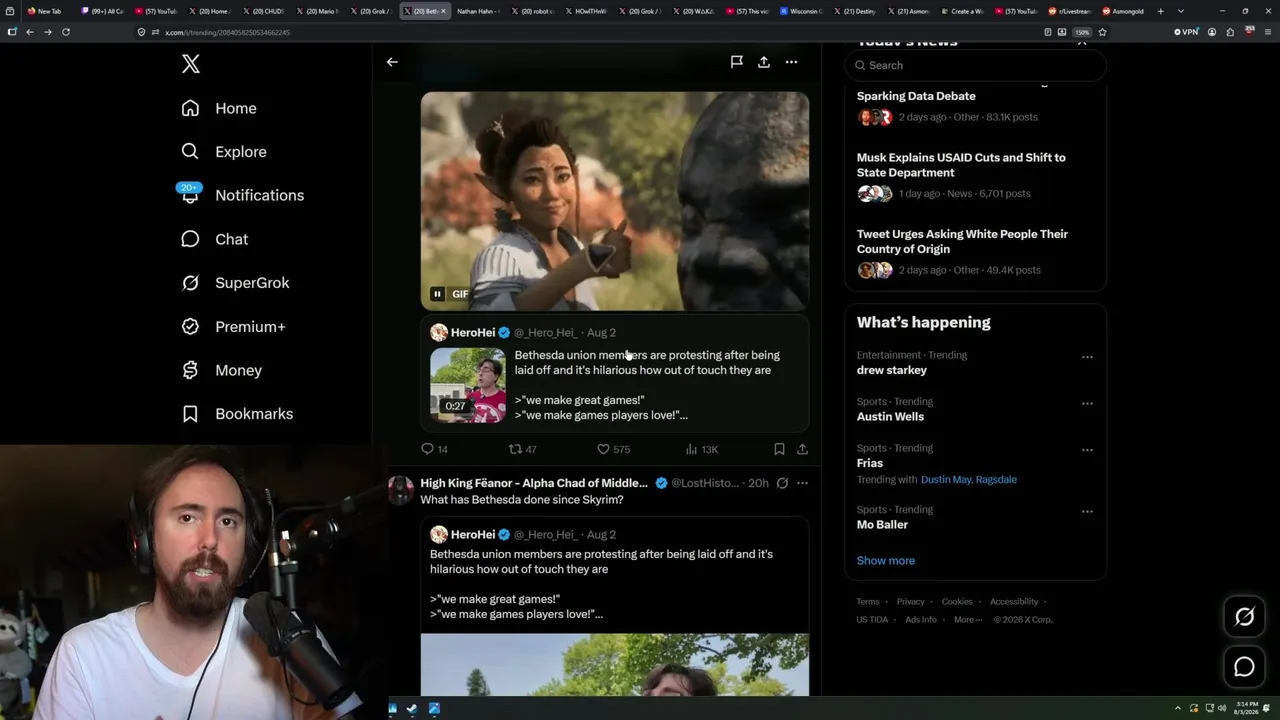Bookmark this page using the star icon
This screenshot has height=720, width=1280.
click(1102, 32)
